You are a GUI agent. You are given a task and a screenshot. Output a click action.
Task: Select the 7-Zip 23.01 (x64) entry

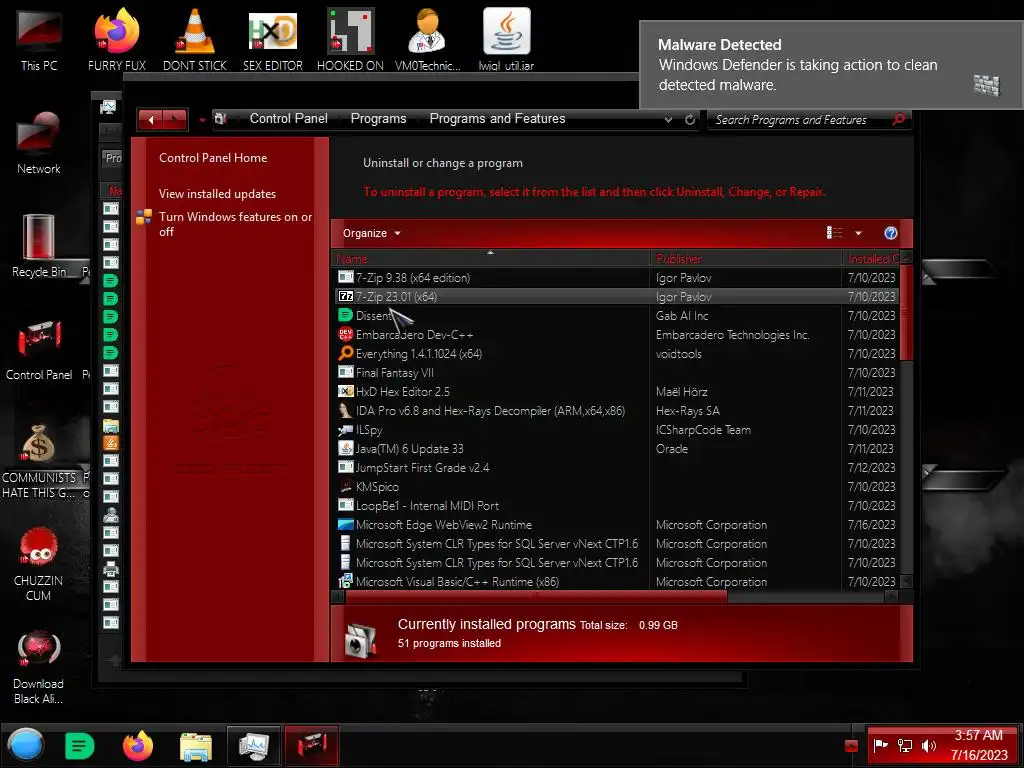point(615,296)
